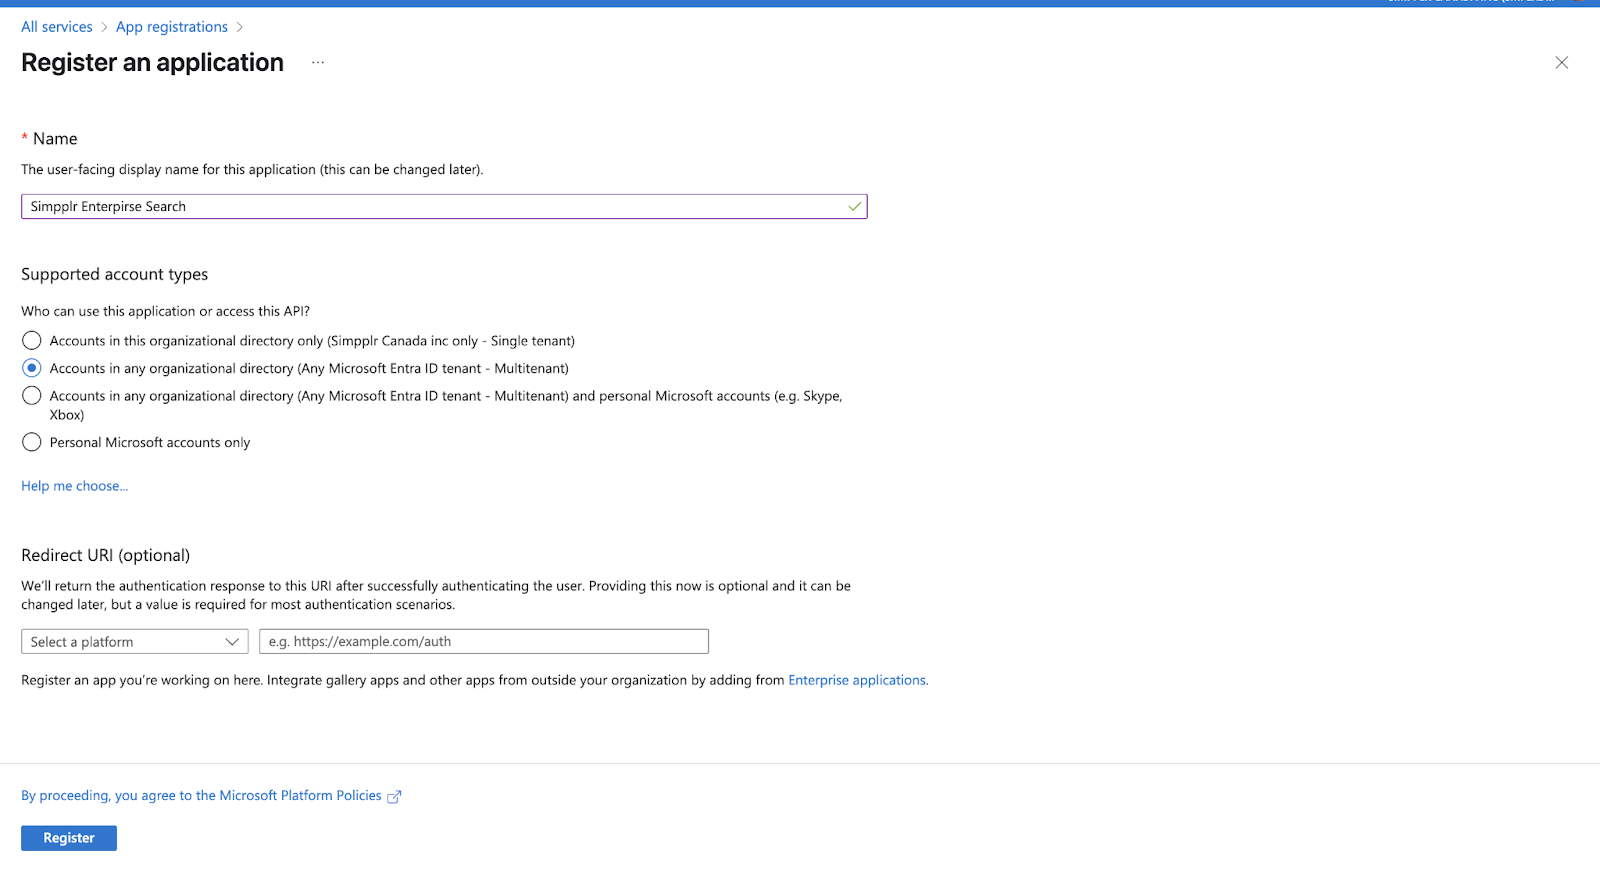
Task: Expand the Select a platform dropdown
Action: [134, 642]
